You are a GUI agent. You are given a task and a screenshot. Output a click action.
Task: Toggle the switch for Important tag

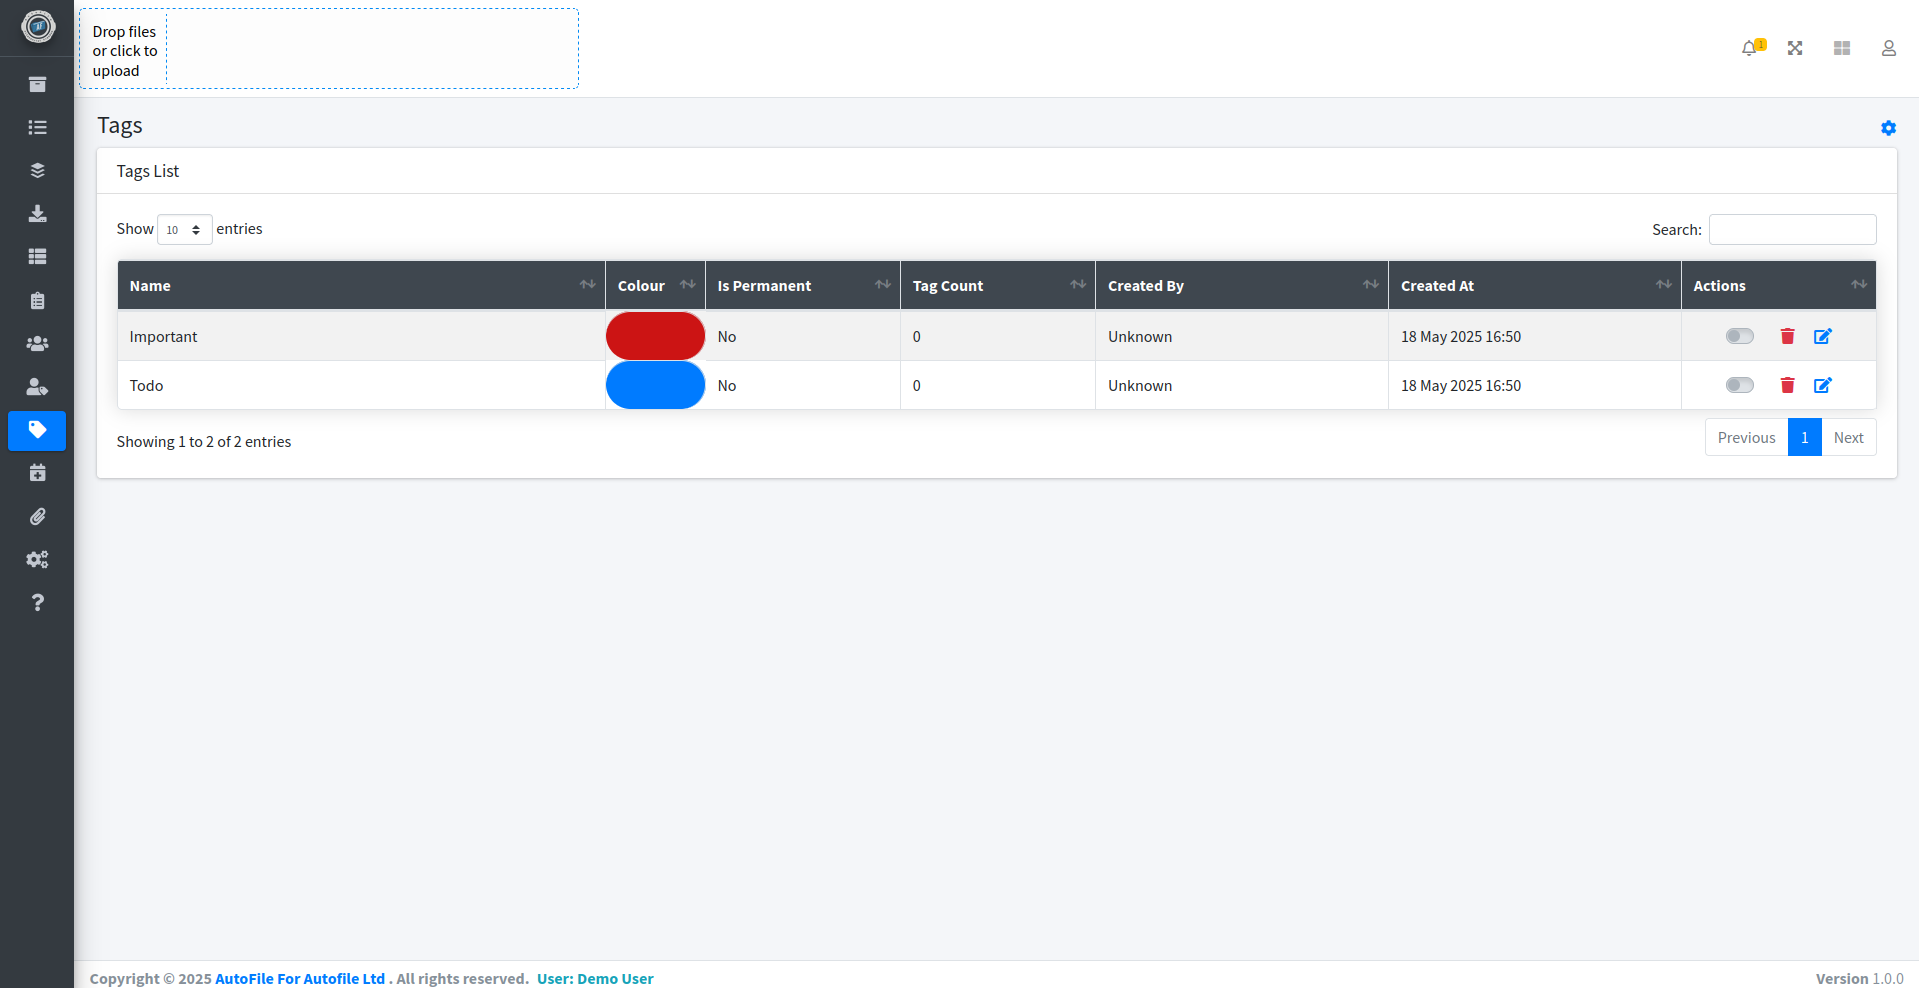click(1739, 336)
